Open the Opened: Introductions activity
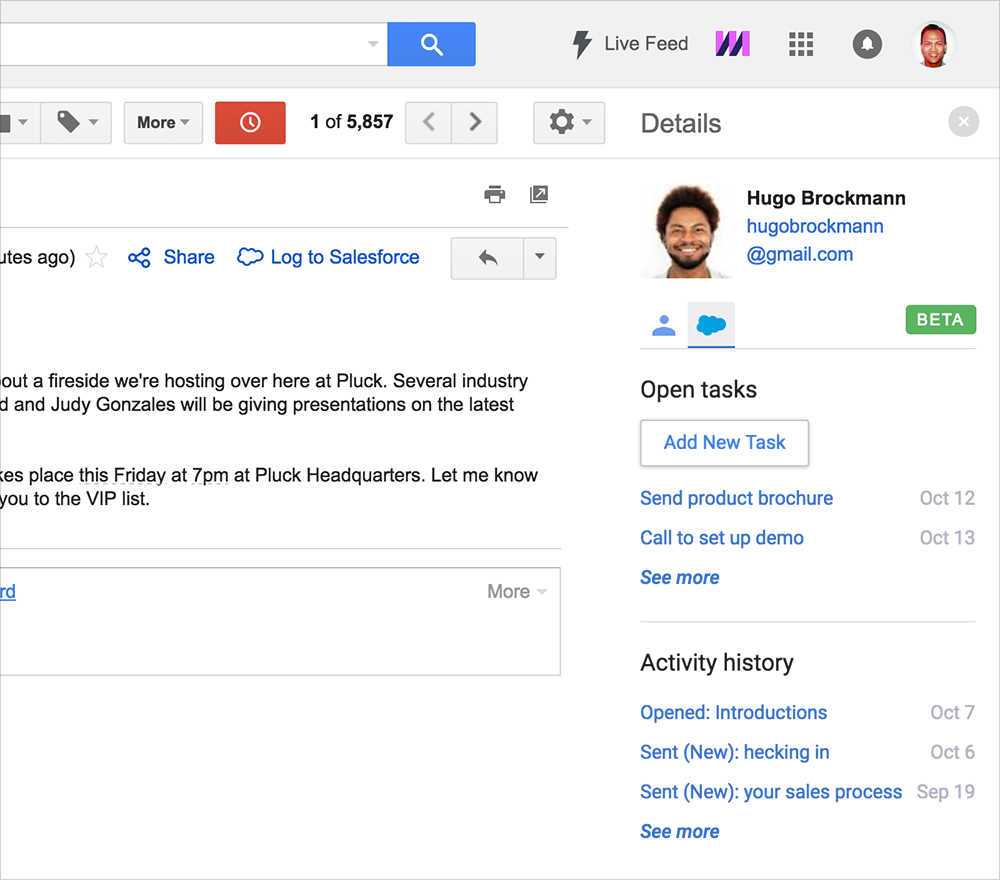The width and height of the screenshot is (1000, 880). 733,712
